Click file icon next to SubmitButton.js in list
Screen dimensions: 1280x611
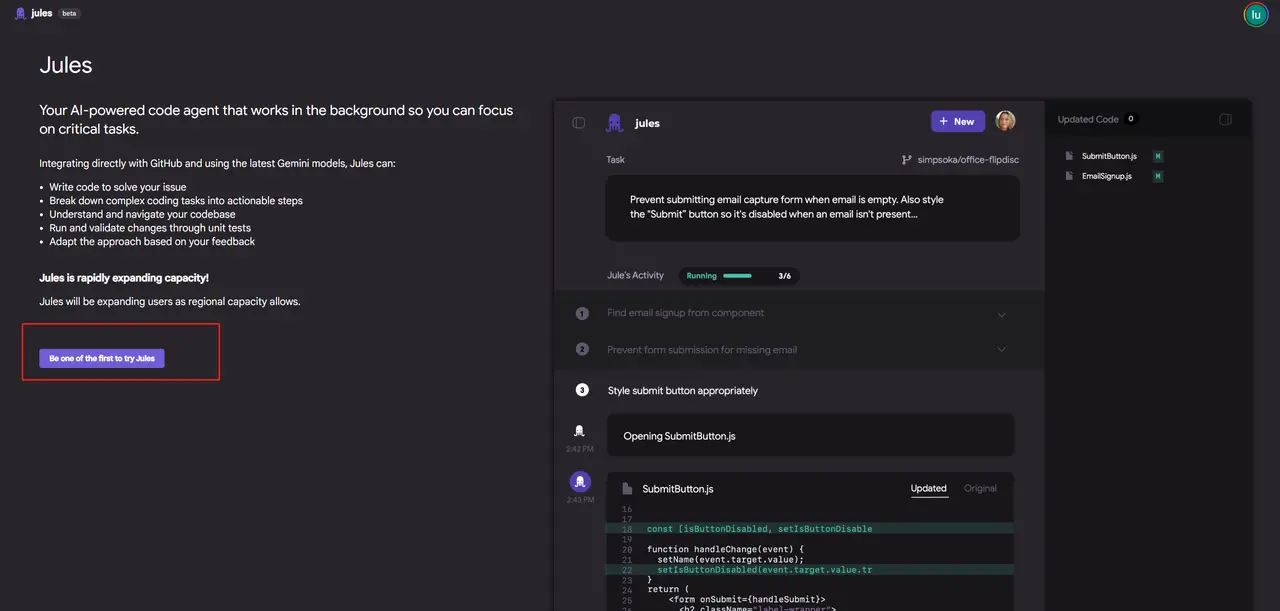(x=1069, y=156)
